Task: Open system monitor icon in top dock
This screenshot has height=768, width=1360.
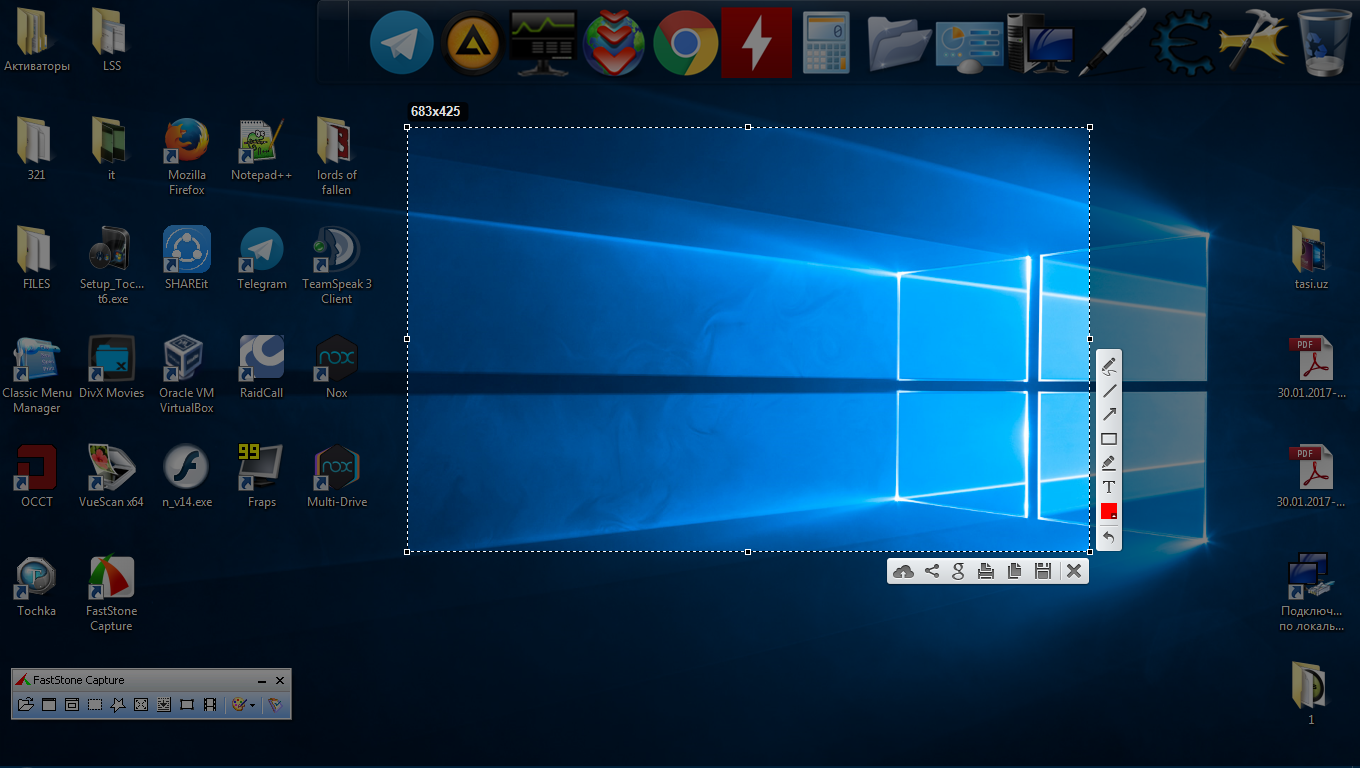Action: click(x=543, y=43)
